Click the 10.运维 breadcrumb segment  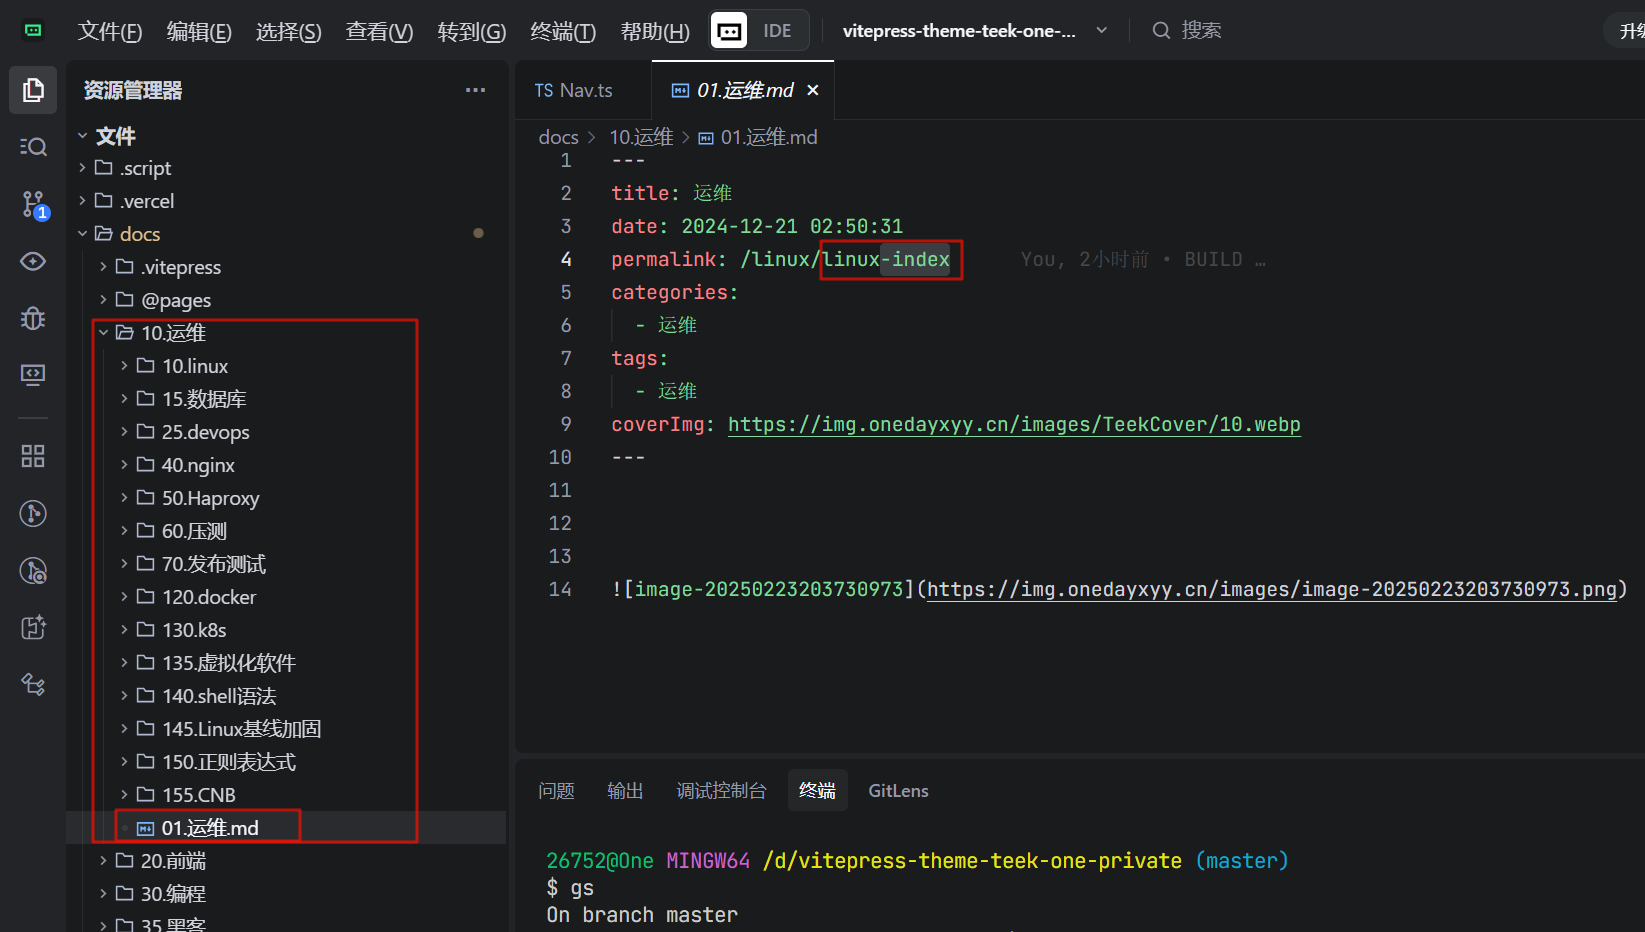(641, 137)
